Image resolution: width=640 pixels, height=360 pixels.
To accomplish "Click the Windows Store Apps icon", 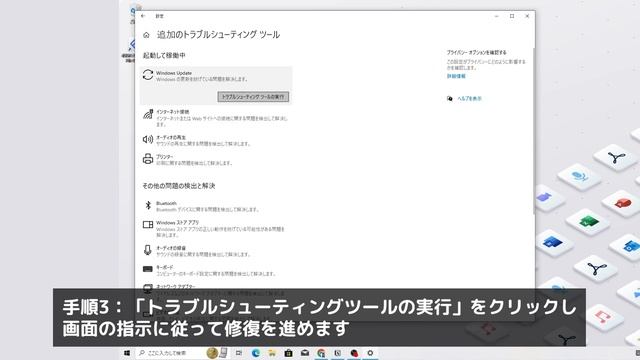I will pos(148,224).
